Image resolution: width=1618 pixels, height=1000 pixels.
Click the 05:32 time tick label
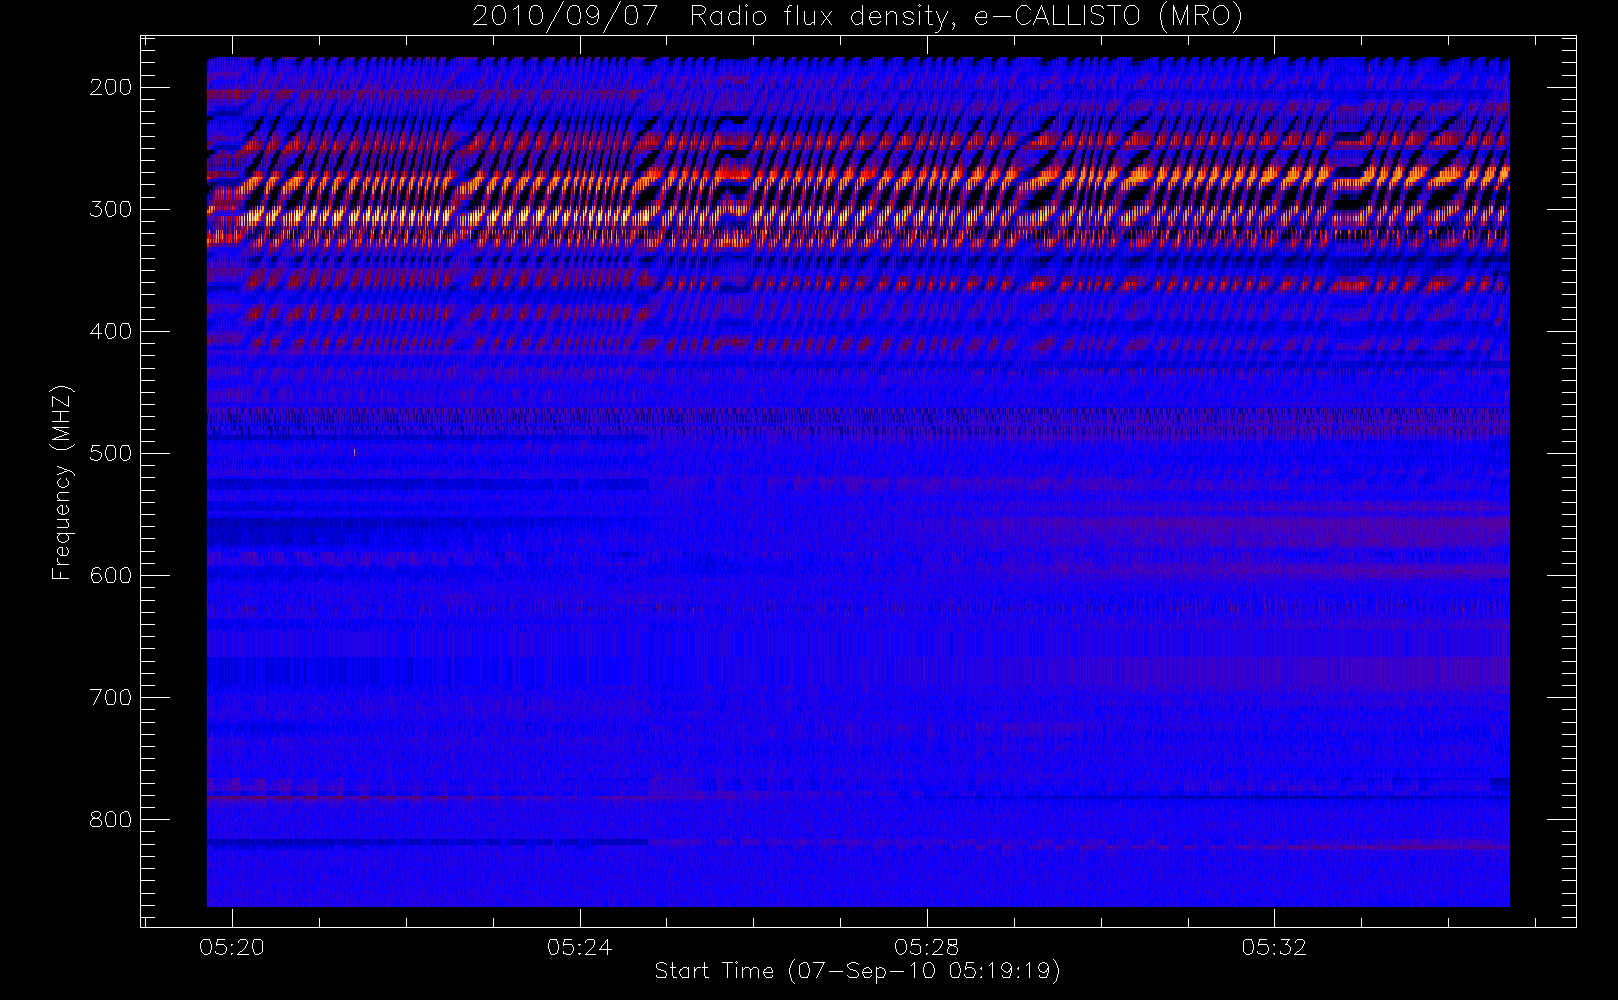1274,947
